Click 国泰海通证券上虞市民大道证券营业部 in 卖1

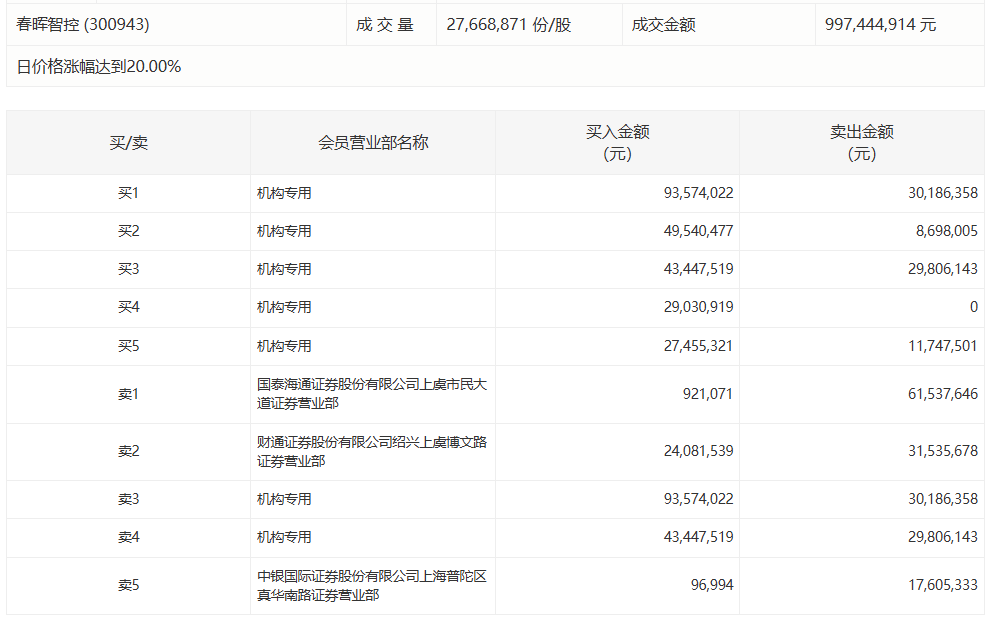(x=371, y=394)
